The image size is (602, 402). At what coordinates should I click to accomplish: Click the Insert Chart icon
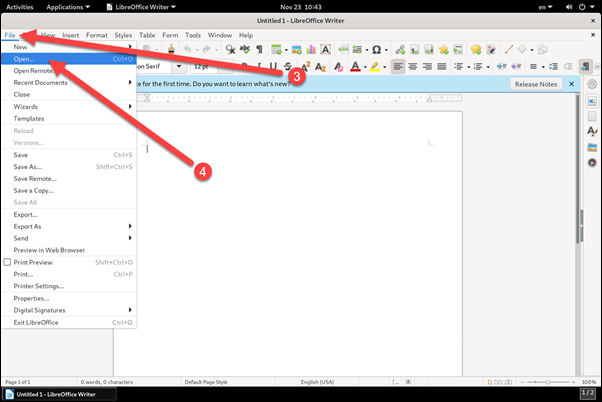coord(311,49)
